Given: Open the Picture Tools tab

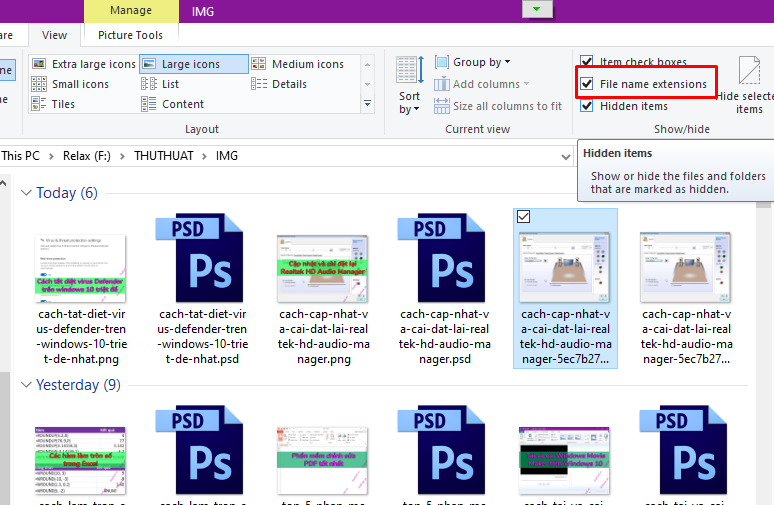Looking at the screenshot, I should [130, 35].
